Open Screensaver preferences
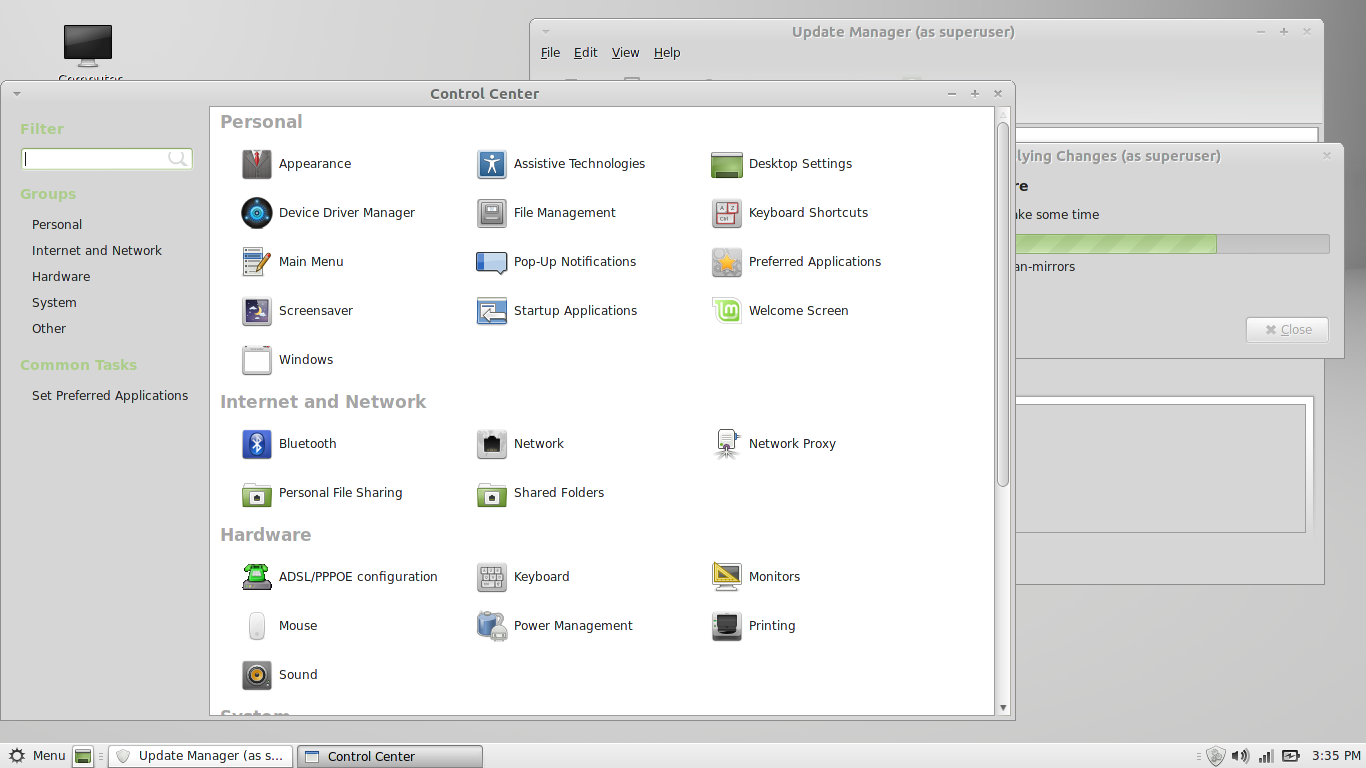Image resolution: width=1366 pixels, height=768 pixels. coord(257,311)
